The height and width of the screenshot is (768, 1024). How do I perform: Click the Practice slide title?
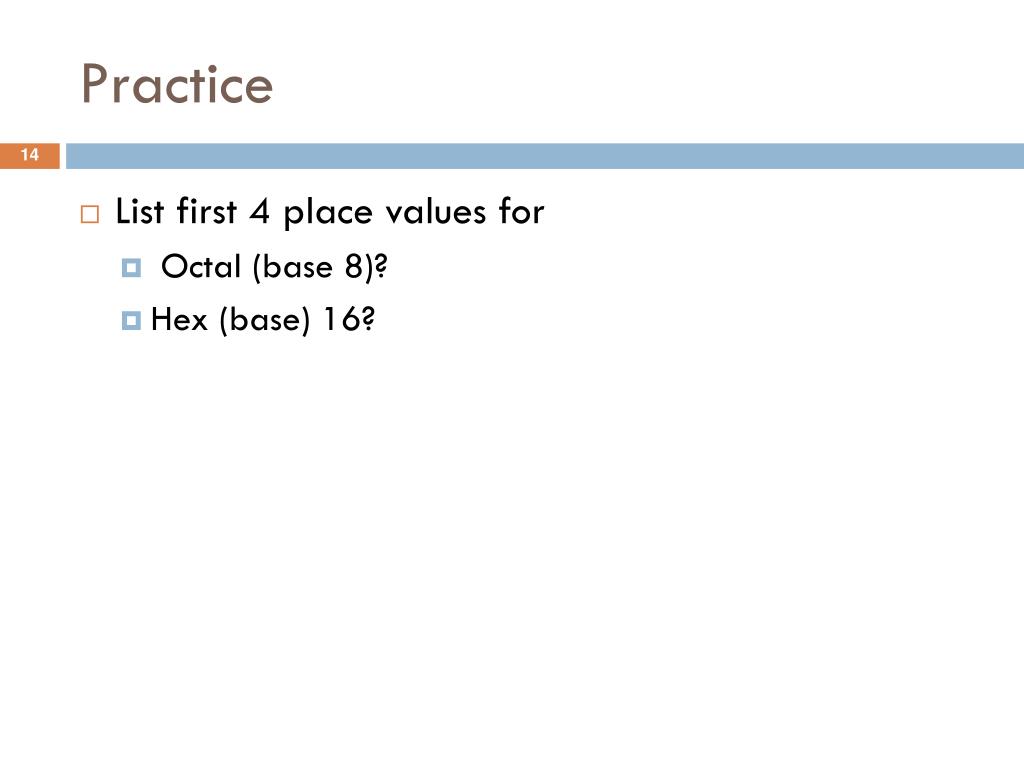pyautogui.click(x=176, y=84)
